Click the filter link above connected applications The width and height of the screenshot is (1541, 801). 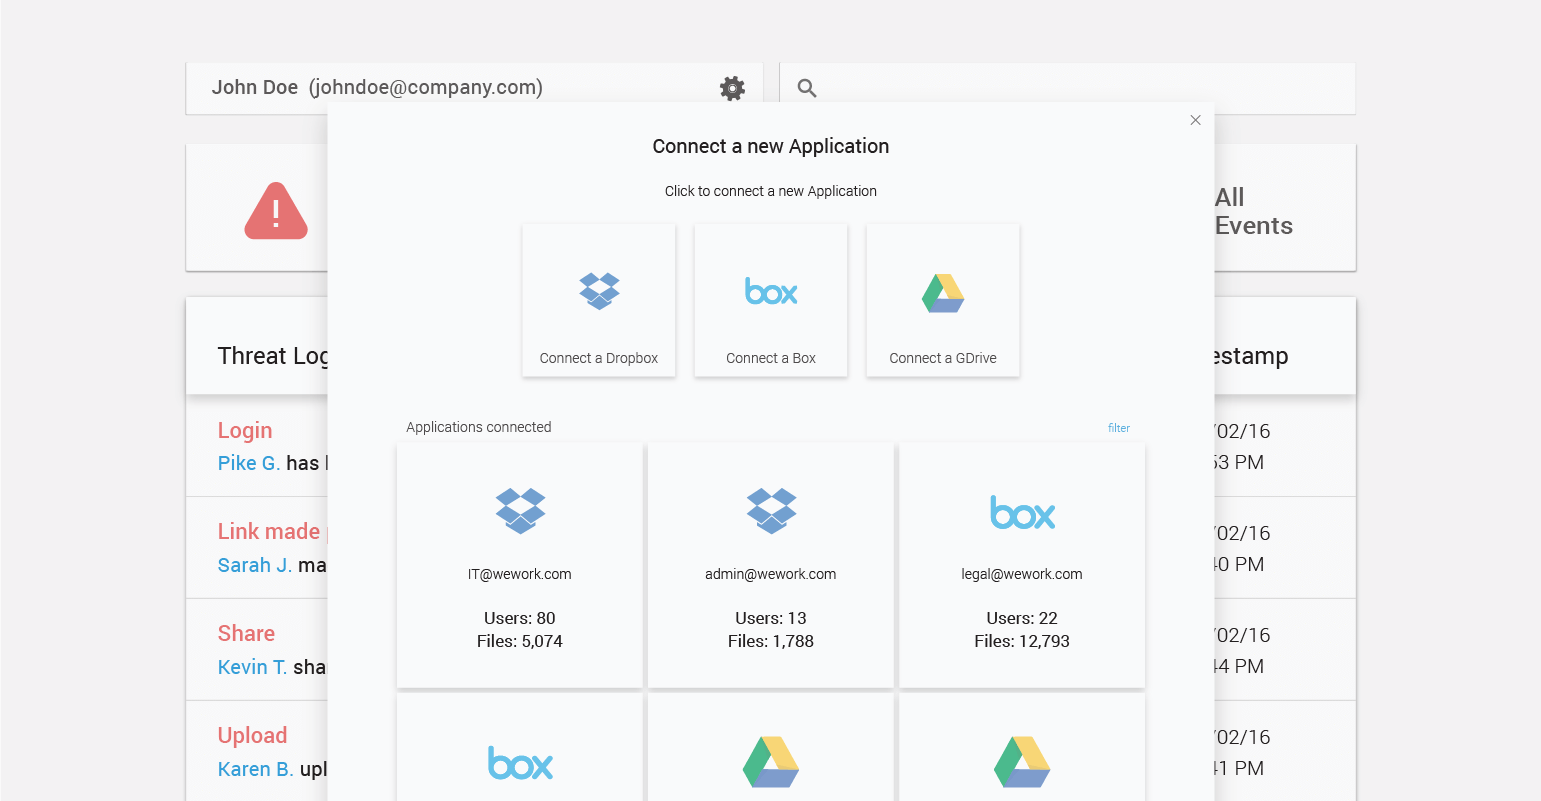tap(1119, 428)
